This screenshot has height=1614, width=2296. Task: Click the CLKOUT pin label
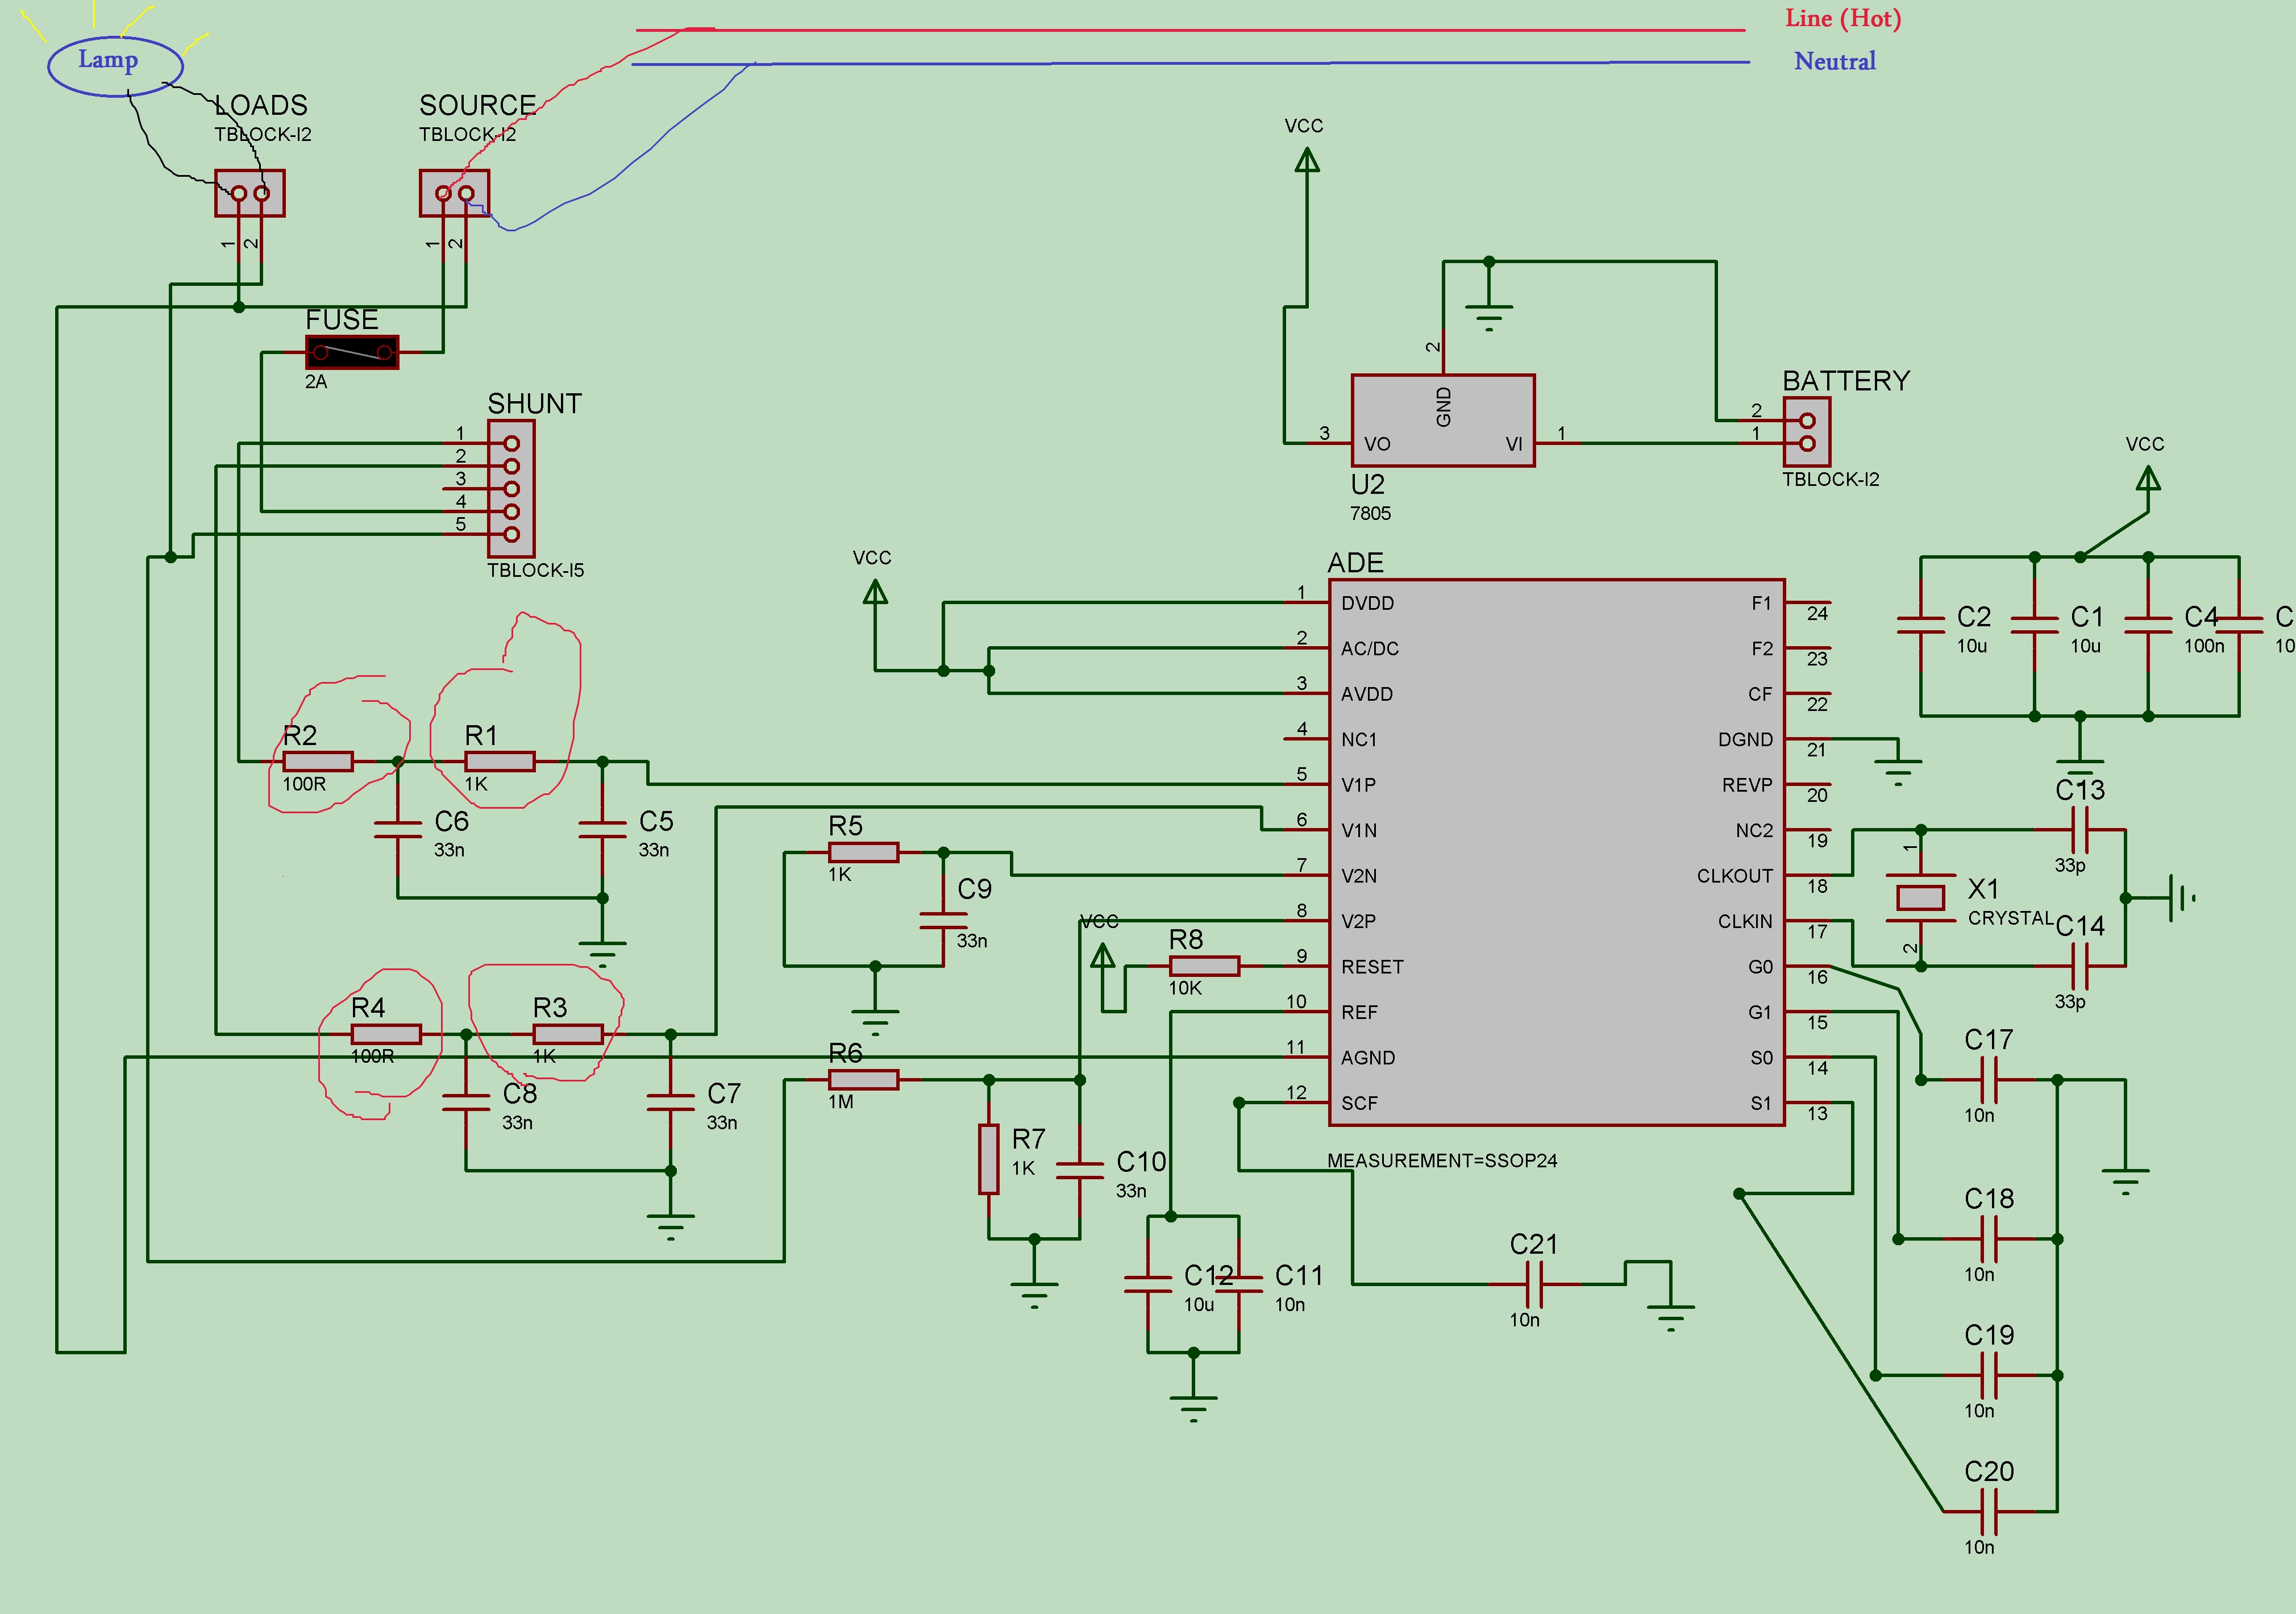1735,876
